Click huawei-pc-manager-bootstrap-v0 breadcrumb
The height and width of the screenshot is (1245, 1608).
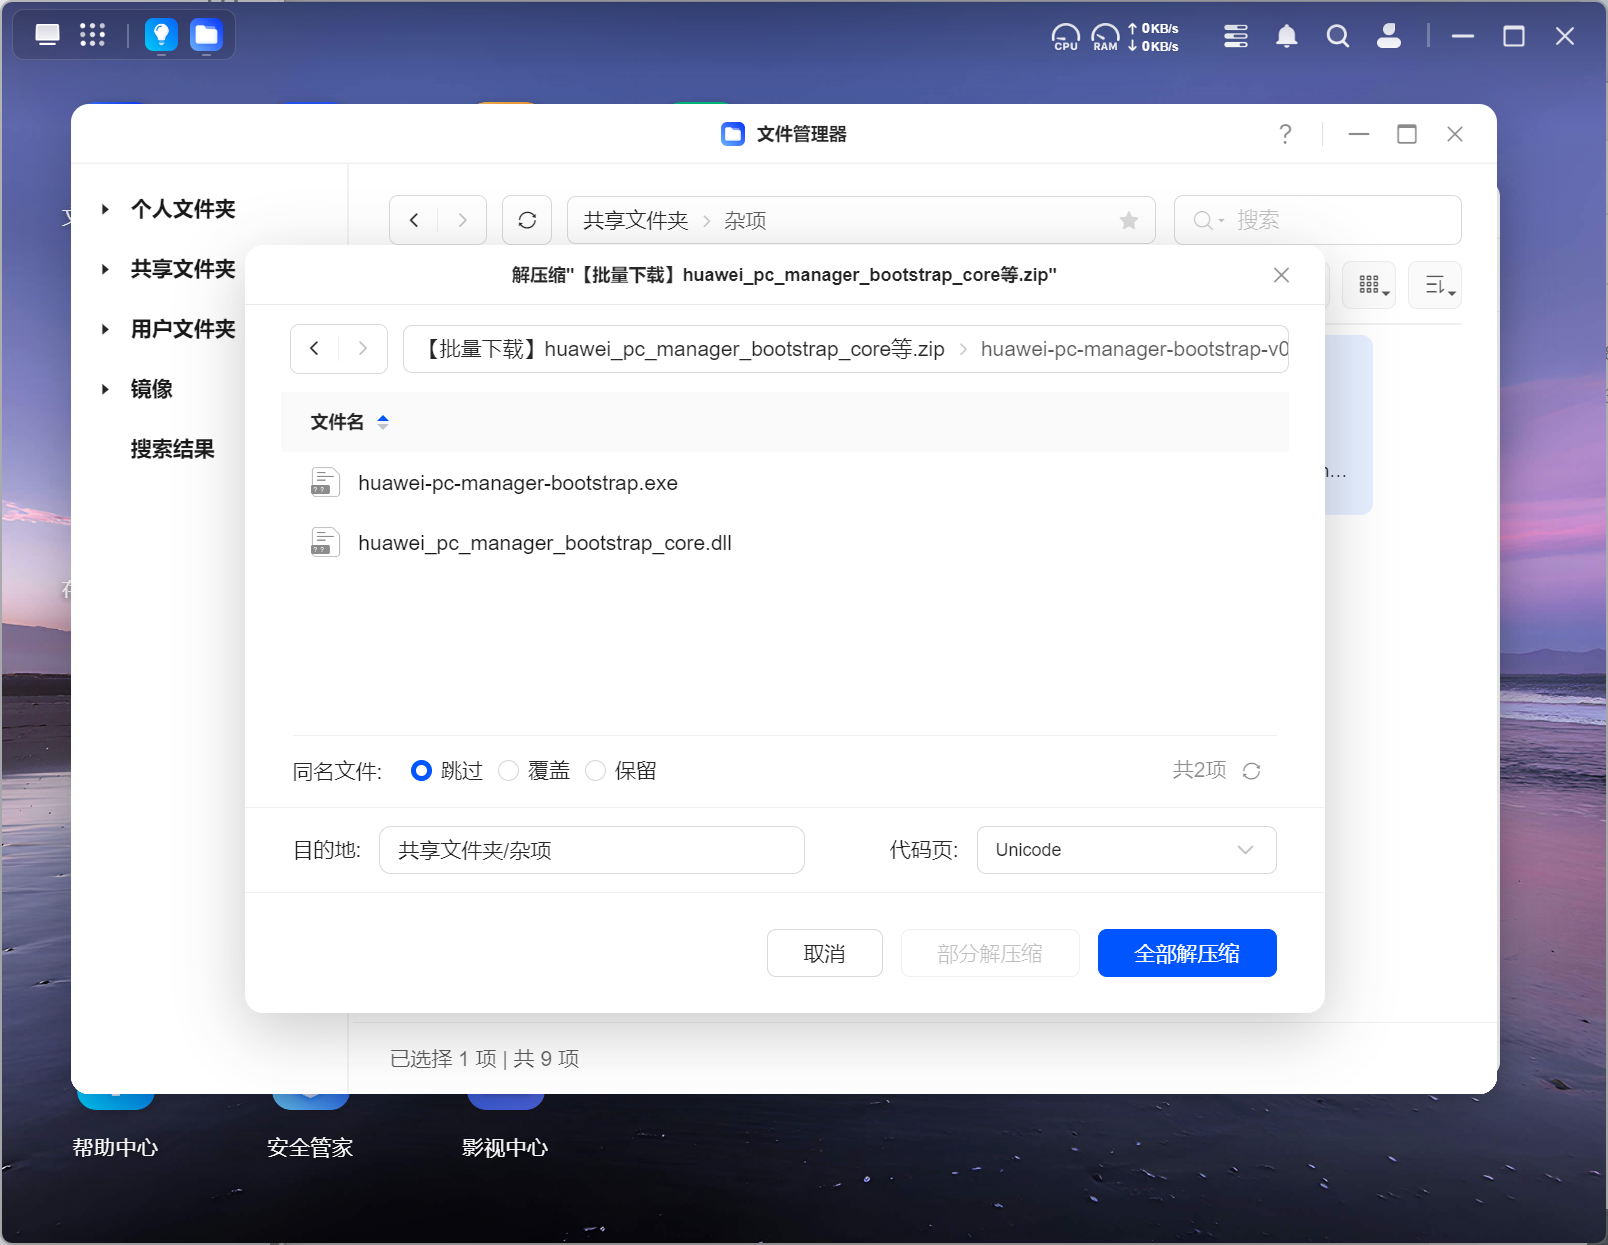click(1134, 349)
